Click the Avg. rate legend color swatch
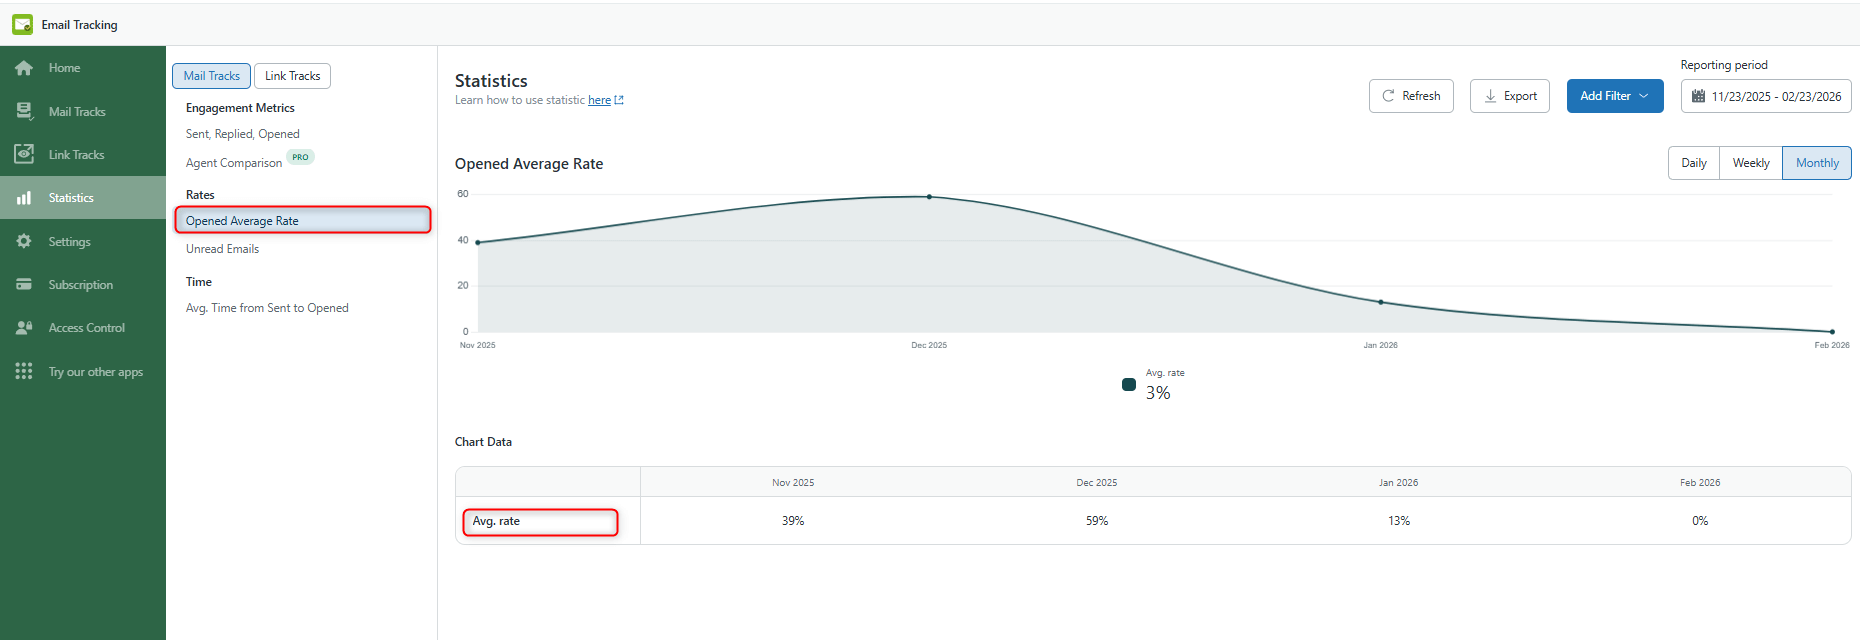This screenshot has width=1860, height=640. point(1129,384)
